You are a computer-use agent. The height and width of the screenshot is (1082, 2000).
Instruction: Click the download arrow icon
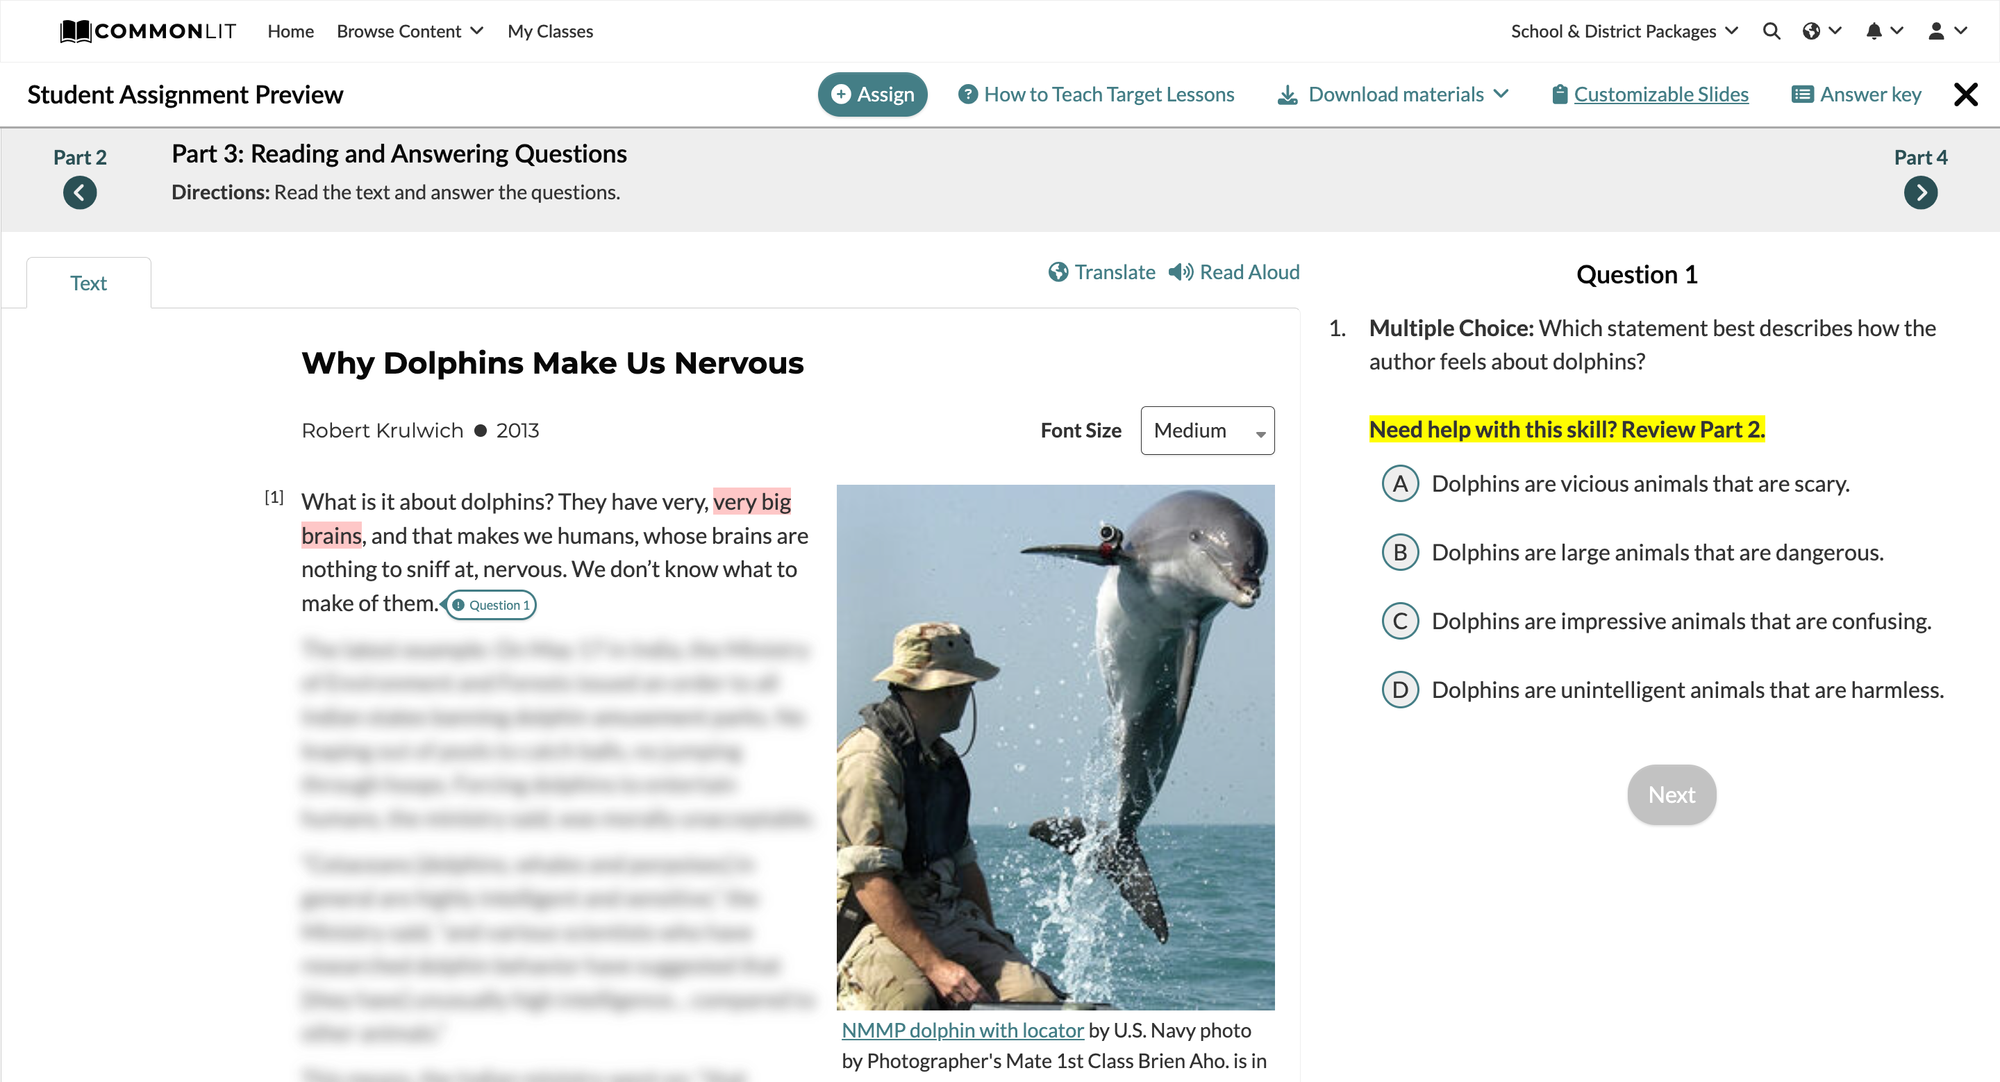click(1288, 95)
